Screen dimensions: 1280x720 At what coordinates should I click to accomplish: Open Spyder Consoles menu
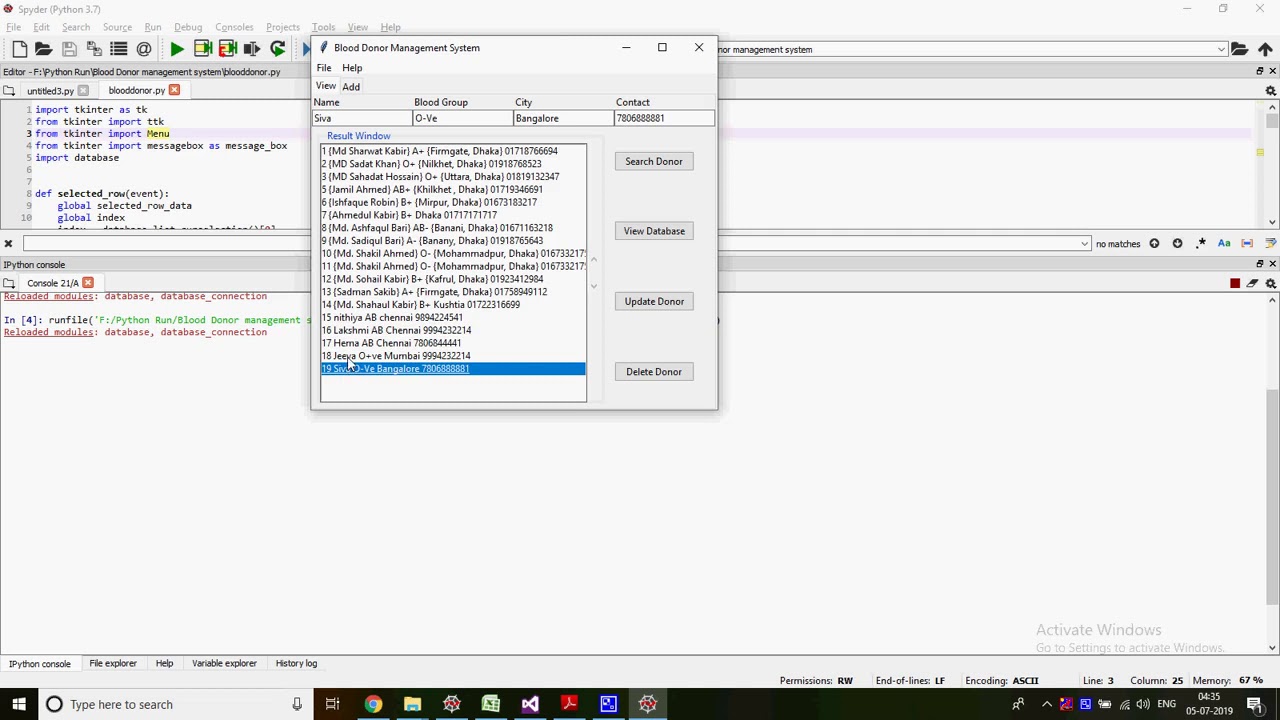[x=234, y=27]
